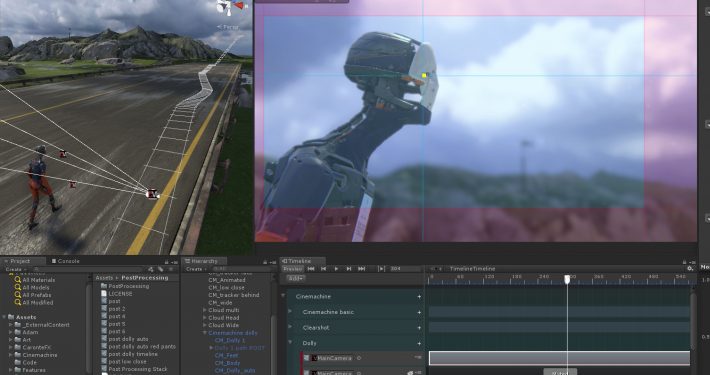The width and height of the screenshot is (710, 375).
Task: Play the Timeline
Action: (336, 269)
